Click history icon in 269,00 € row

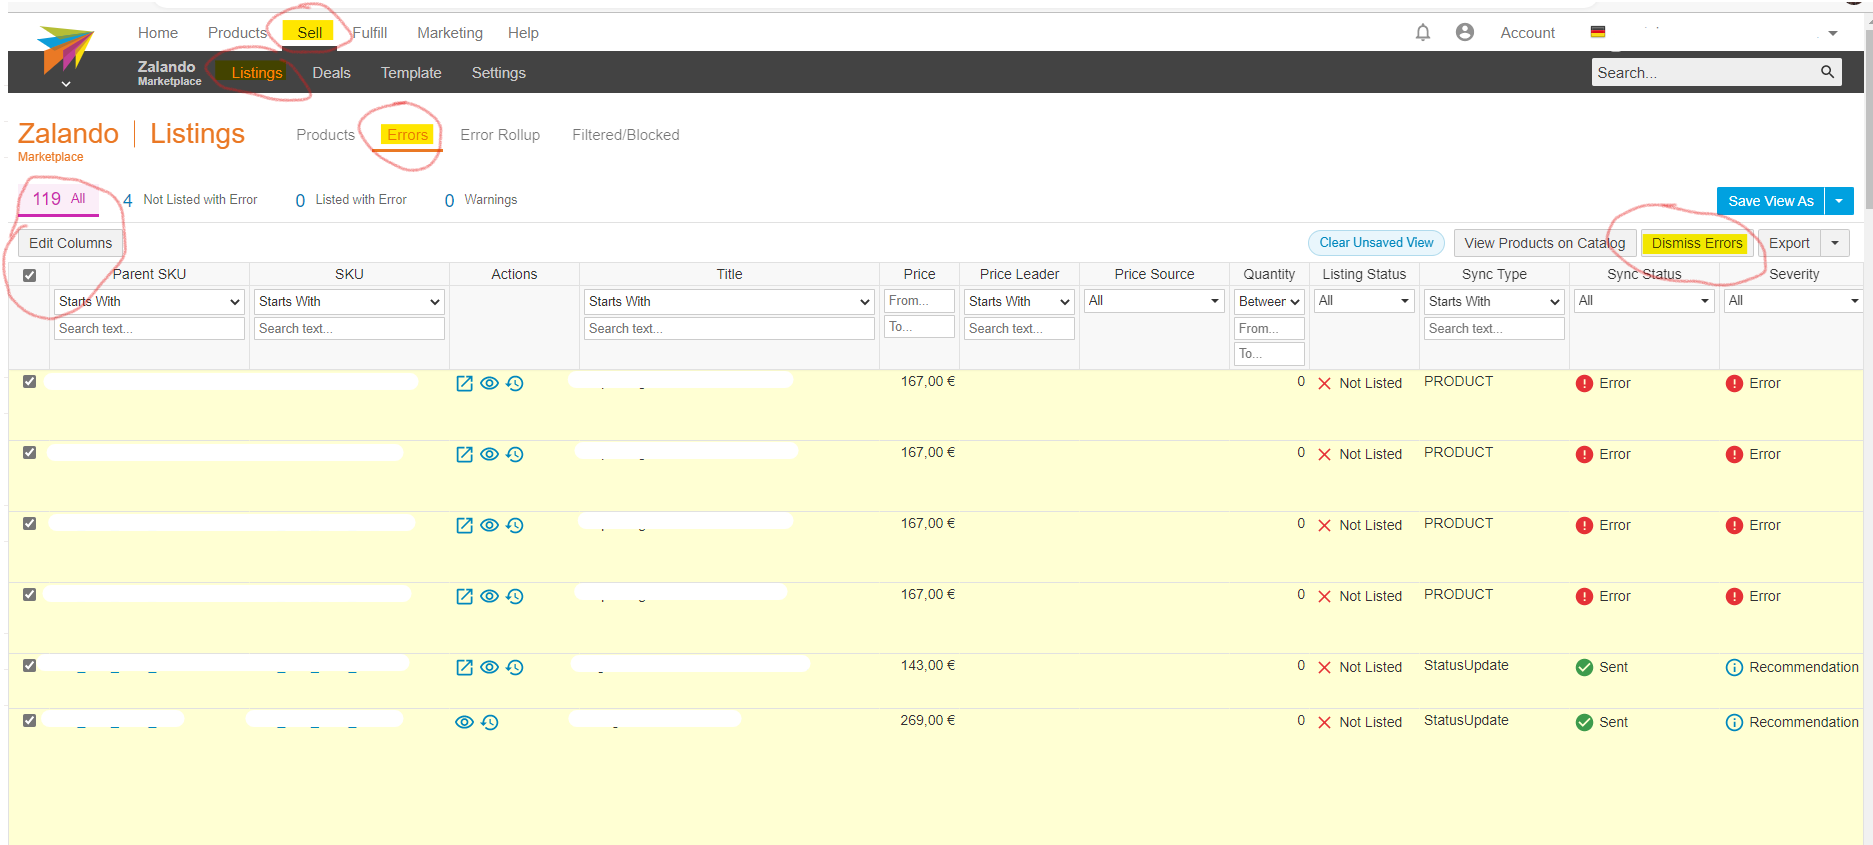(x=490, y=722)
